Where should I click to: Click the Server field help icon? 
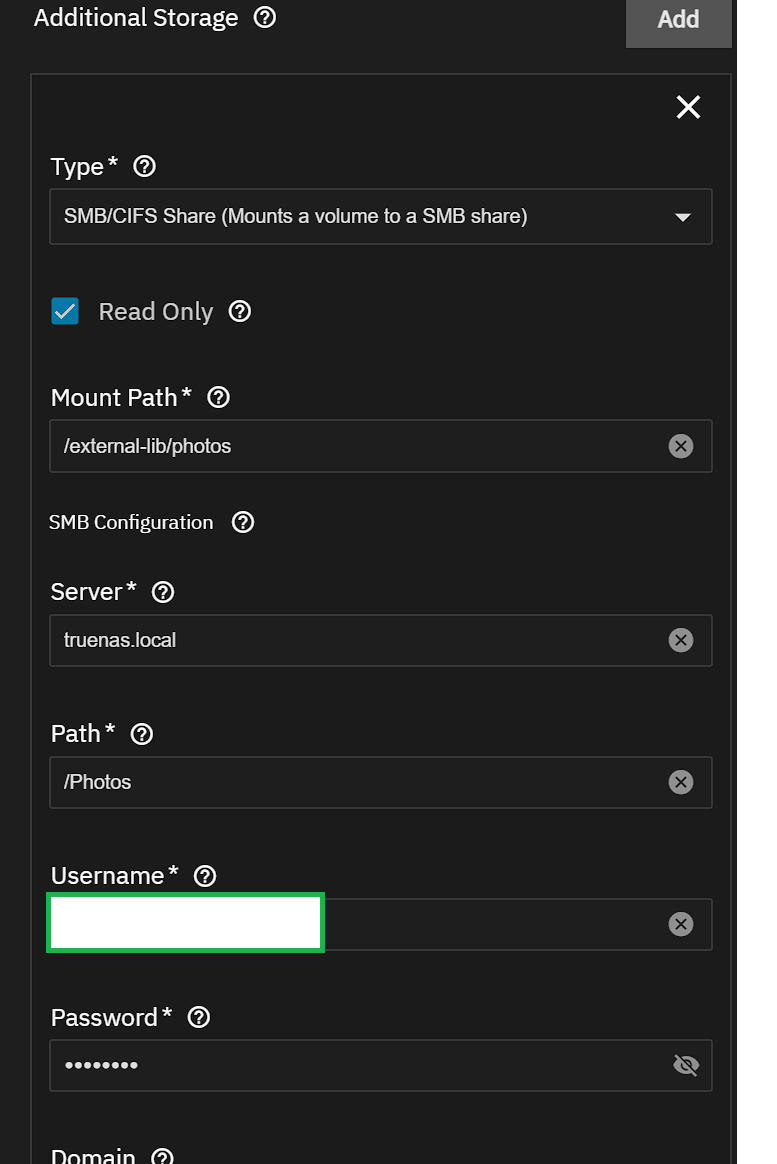163,592
